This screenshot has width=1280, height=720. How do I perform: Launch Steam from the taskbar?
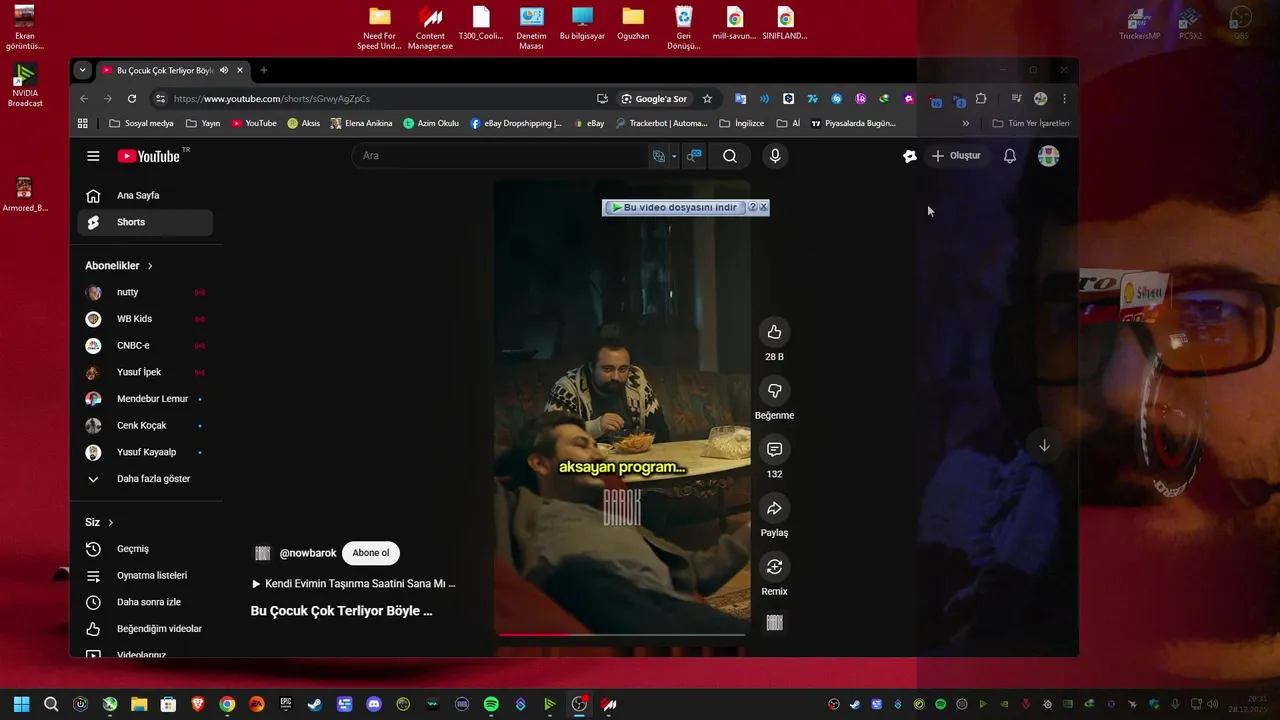coord(315,704)
